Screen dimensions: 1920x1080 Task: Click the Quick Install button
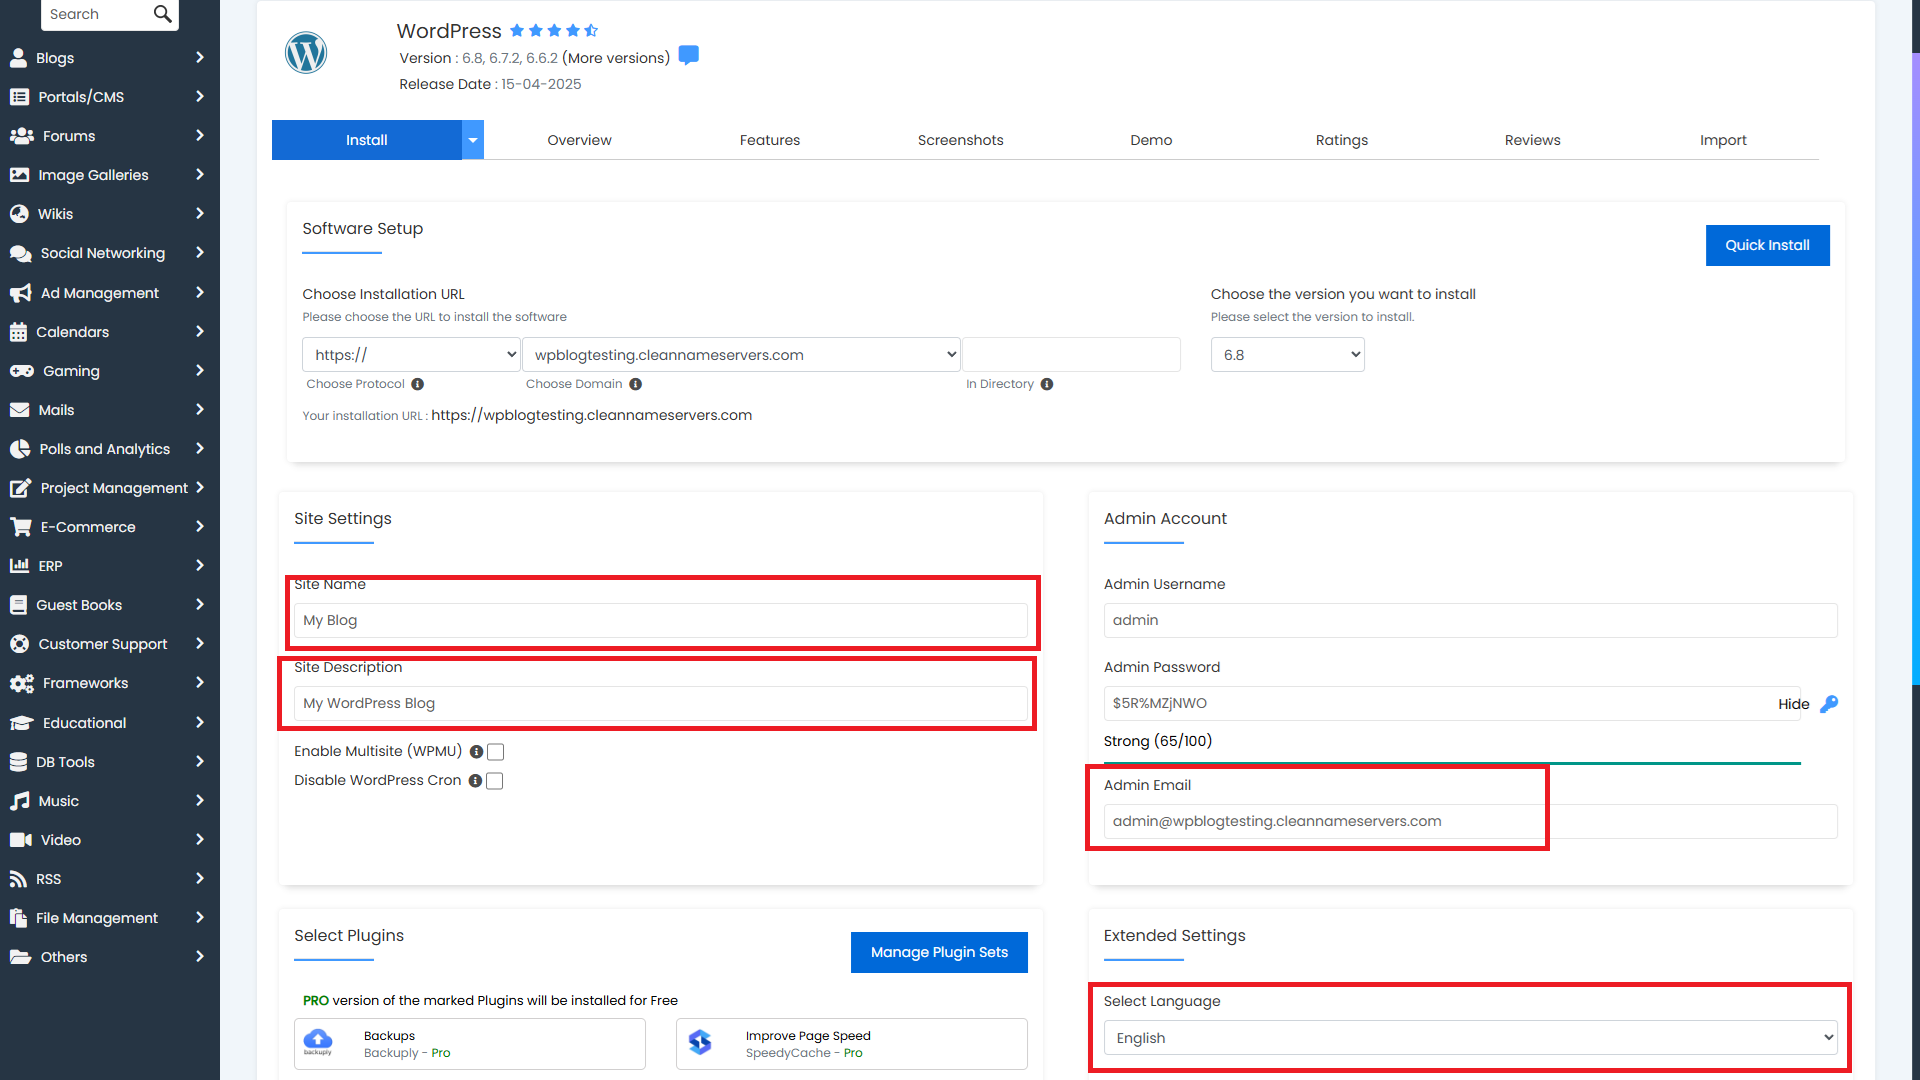1767,245
